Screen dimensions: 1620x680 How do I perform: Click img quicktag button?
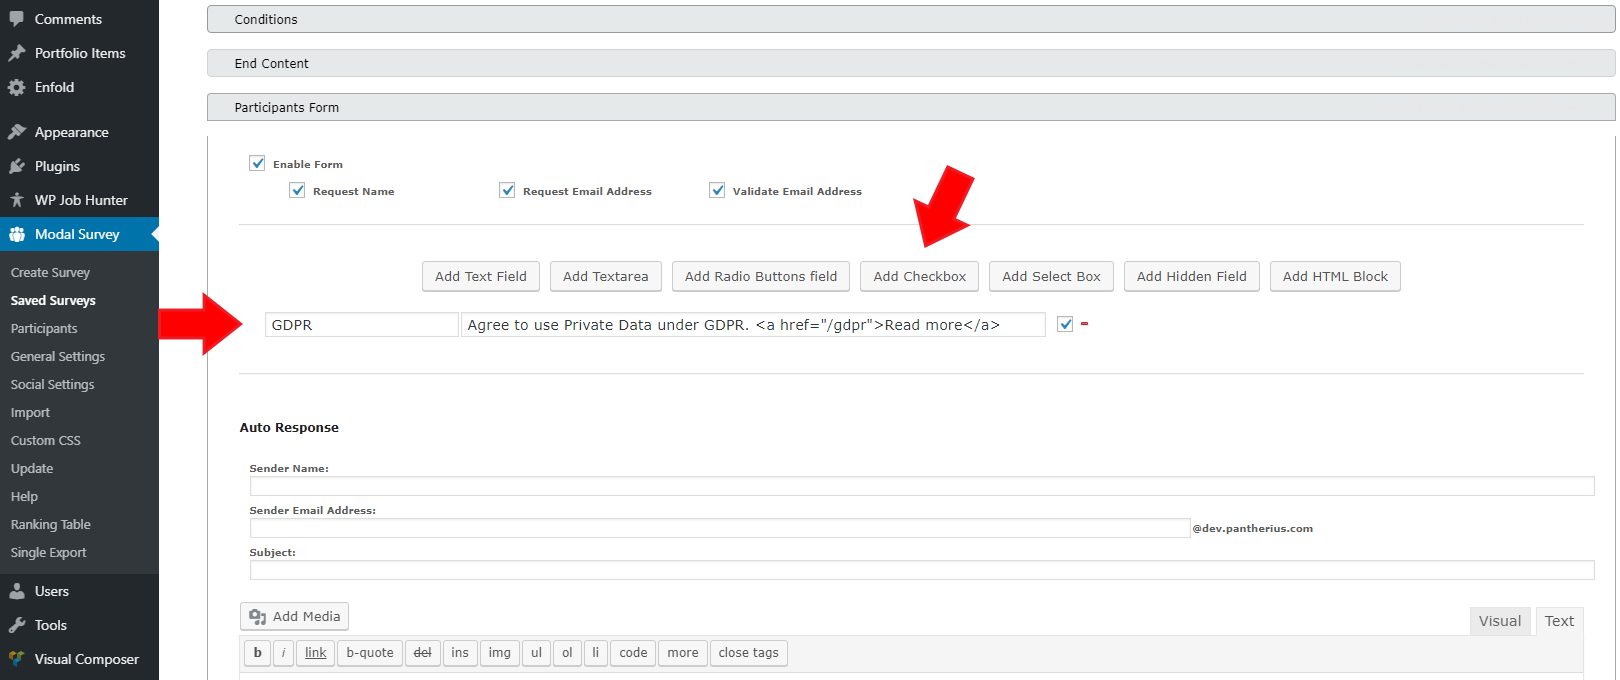(x=500, y=653)
